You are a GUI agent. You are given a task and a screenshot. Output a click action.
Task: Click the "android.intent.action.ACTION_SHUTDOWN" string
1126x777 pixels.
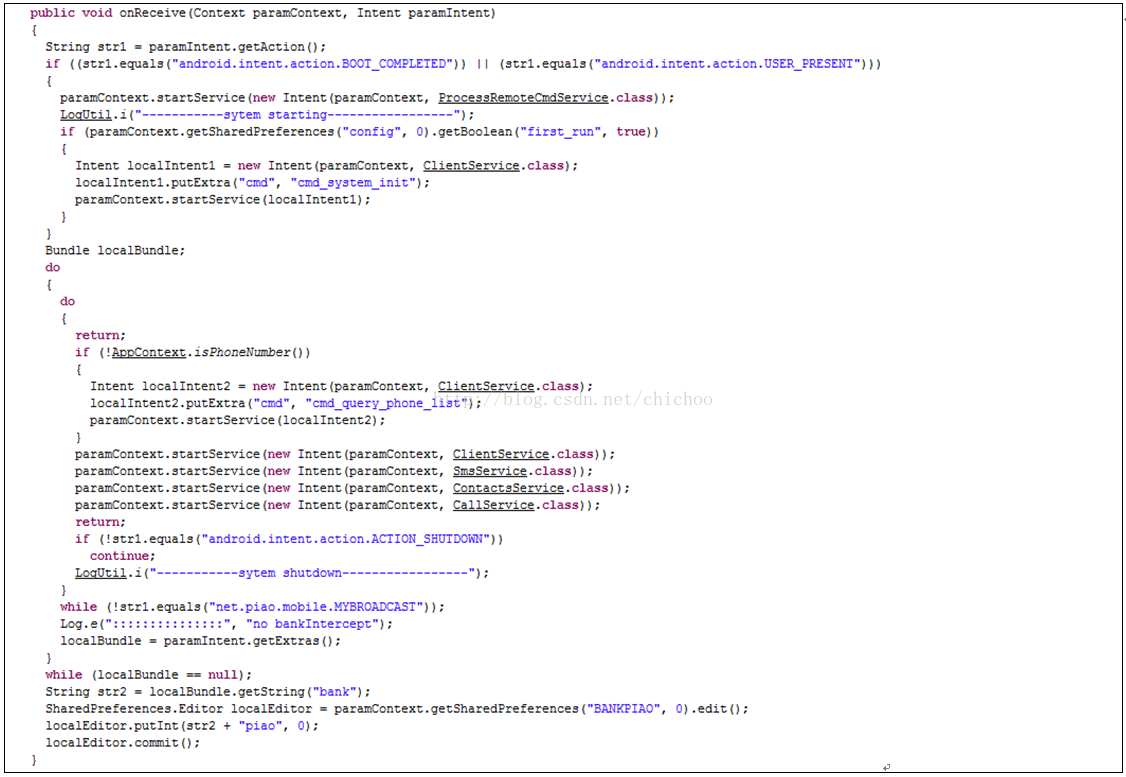tap(345, 539)
